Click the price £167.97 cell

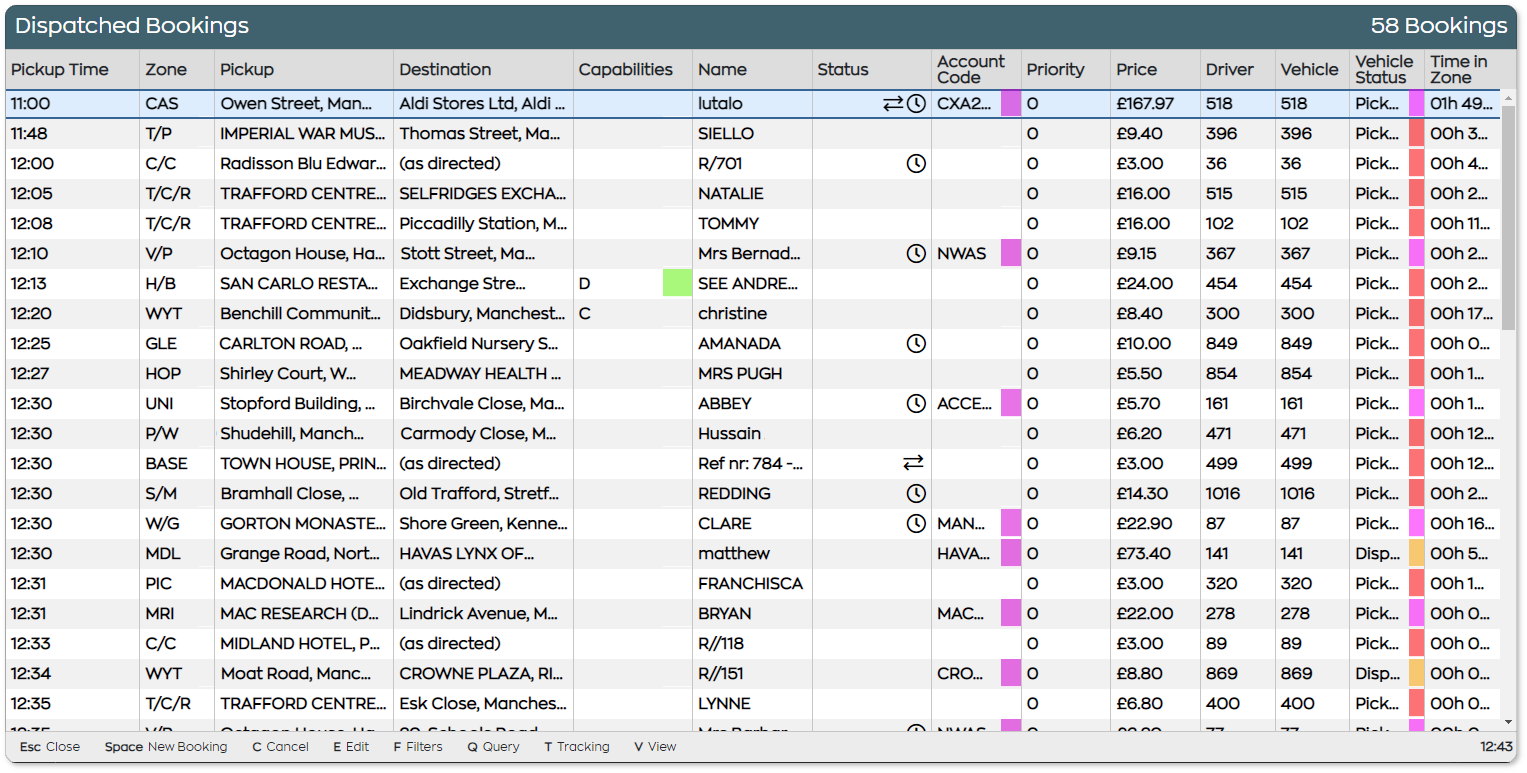pyautogui.click(x=1156, y=103)
